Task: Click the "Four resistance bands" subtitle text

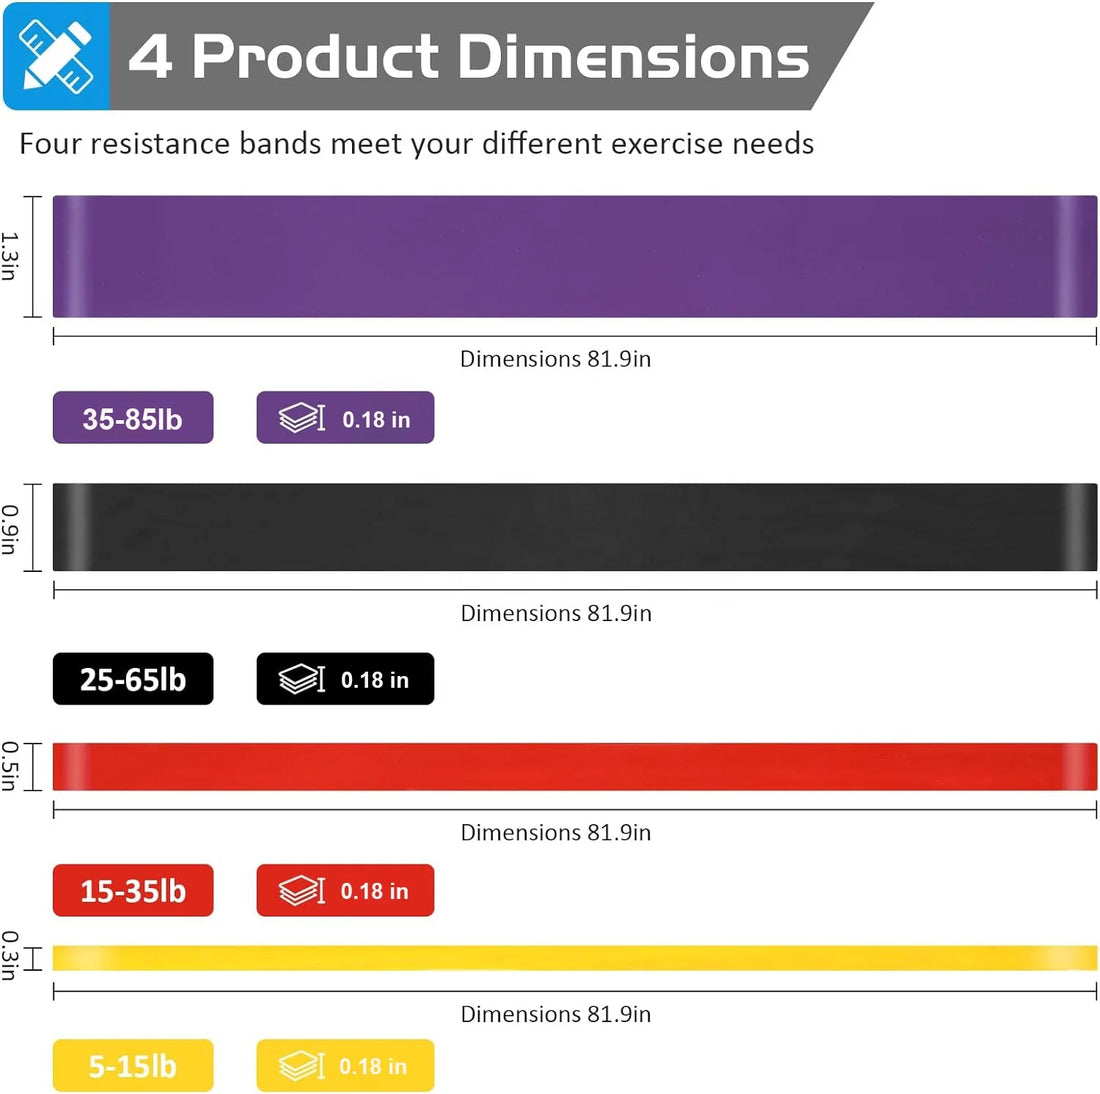Action: pos(416,144)
